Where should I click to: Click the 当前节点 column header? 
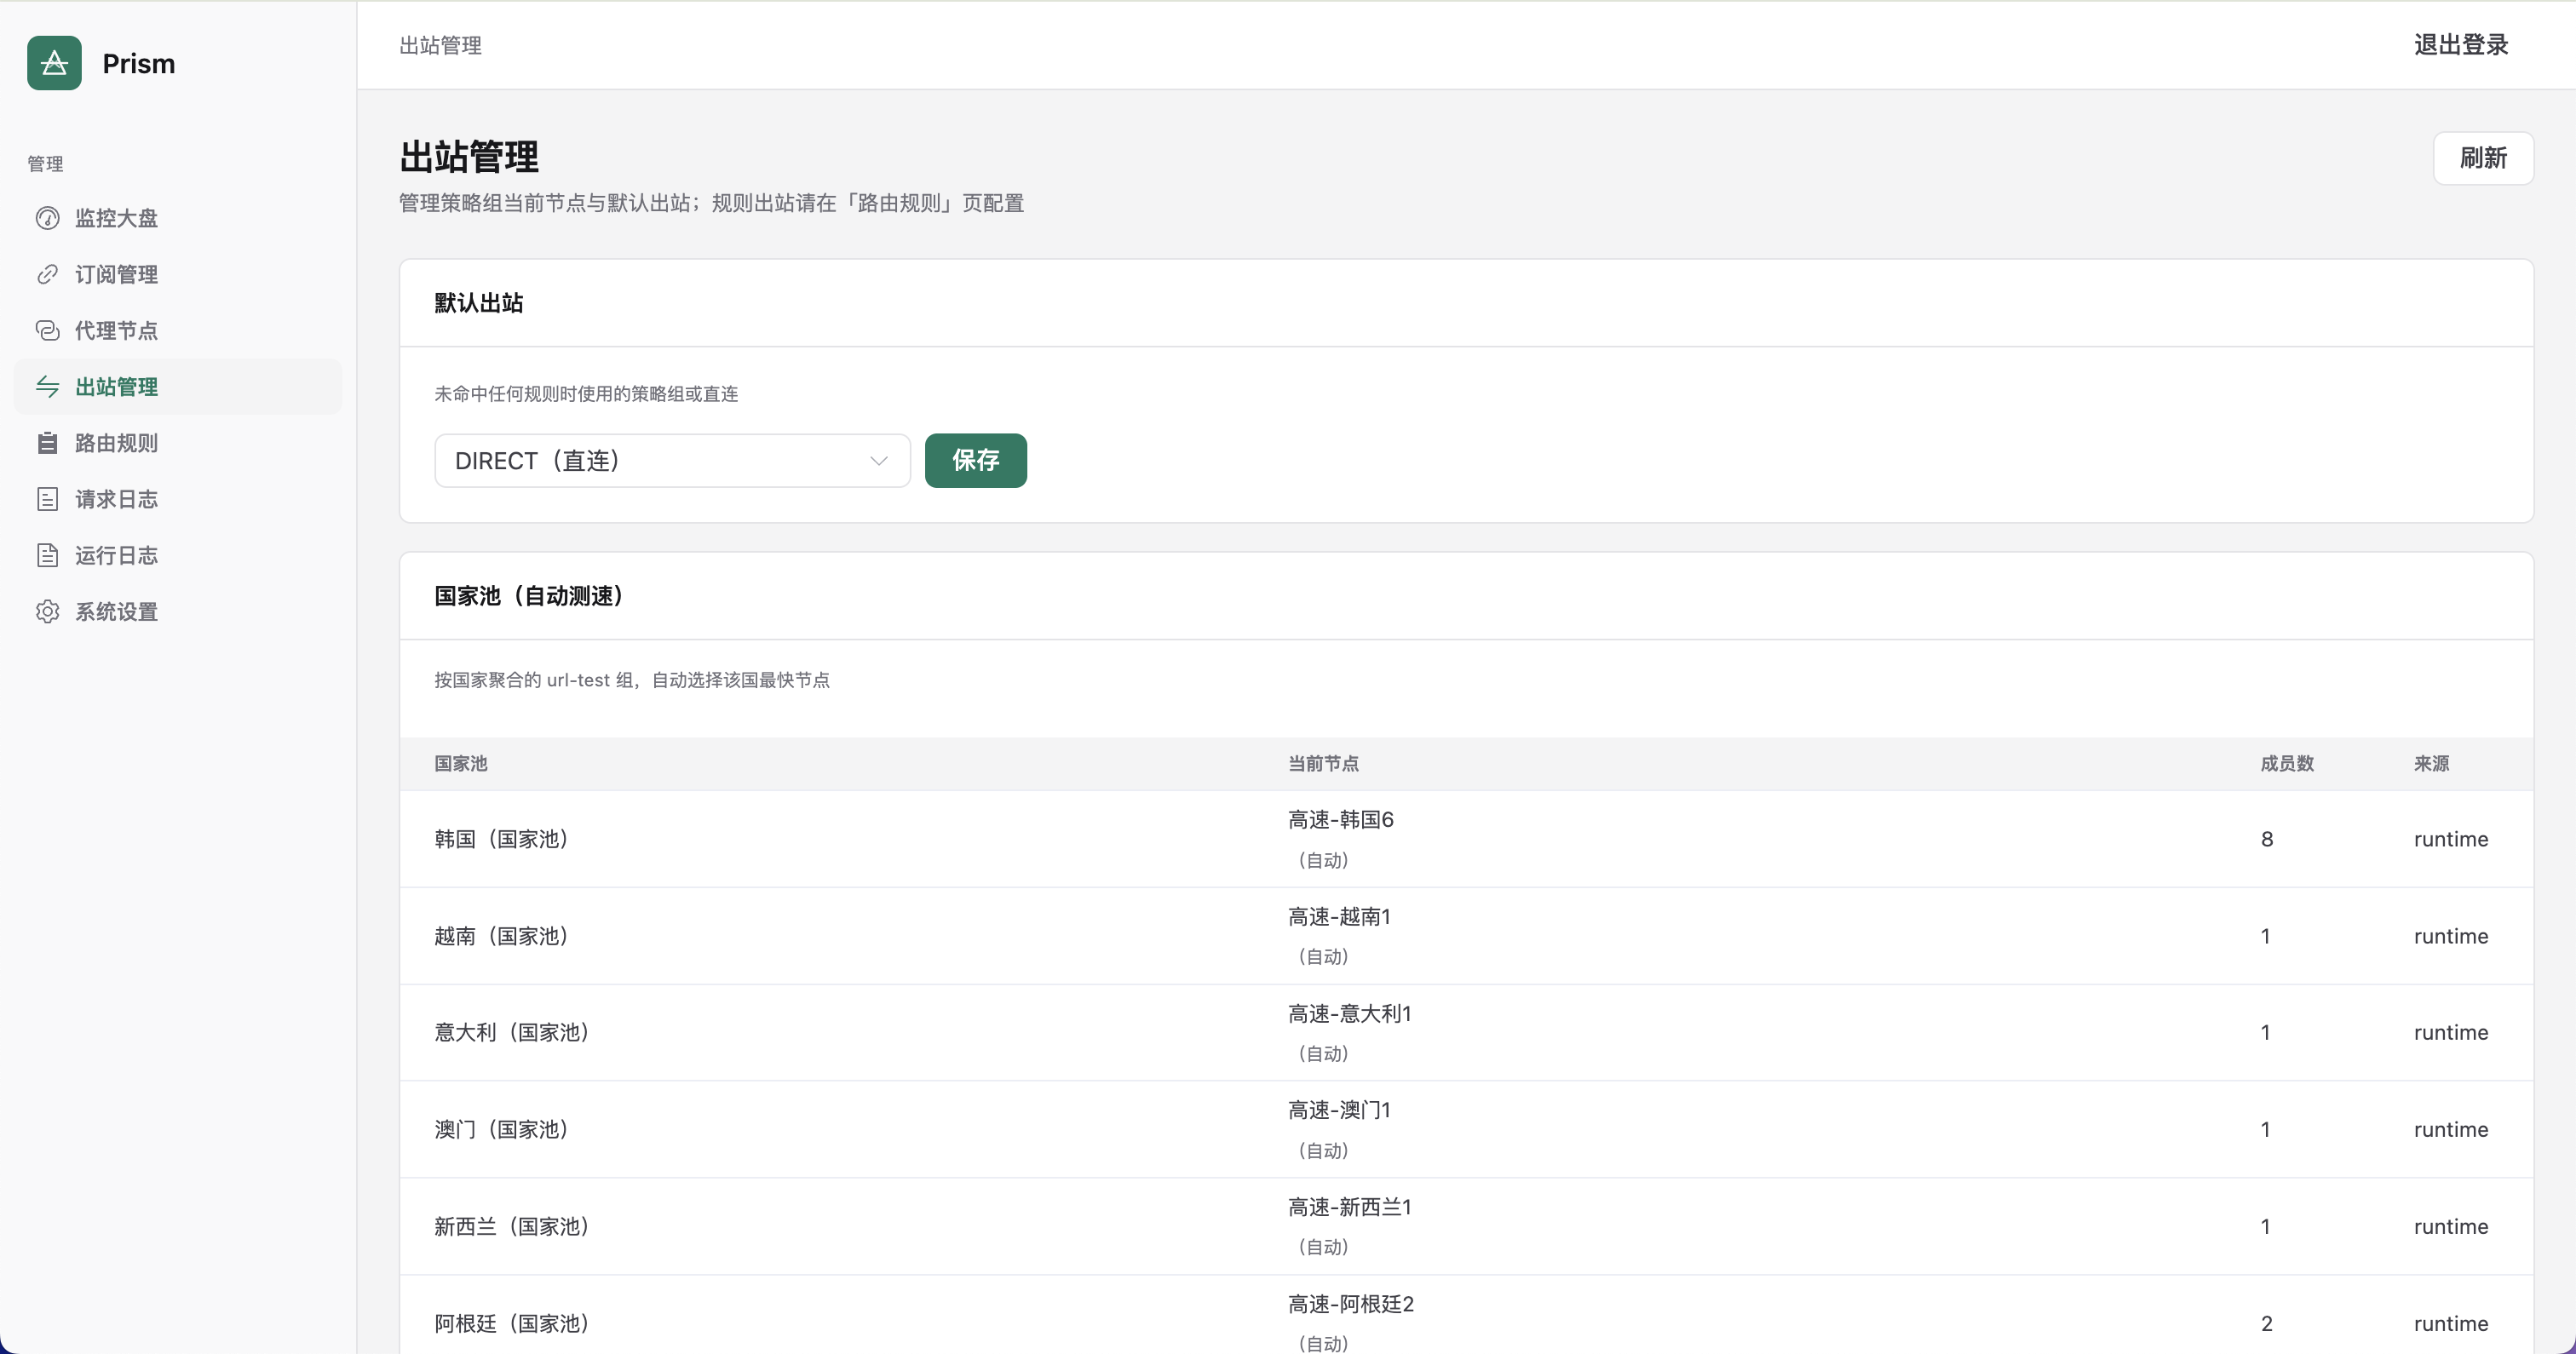(1323, 763)
